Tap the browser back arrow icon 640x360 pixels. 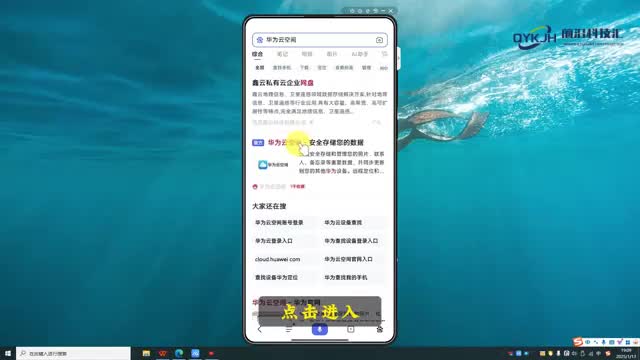260,329
